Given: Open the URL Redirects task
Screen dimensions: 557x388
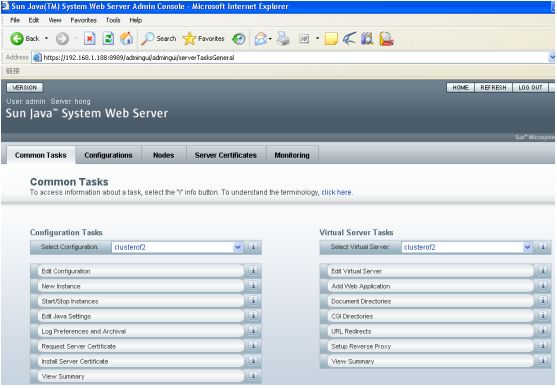Looking at the screenshot, I should coord(430,331).
